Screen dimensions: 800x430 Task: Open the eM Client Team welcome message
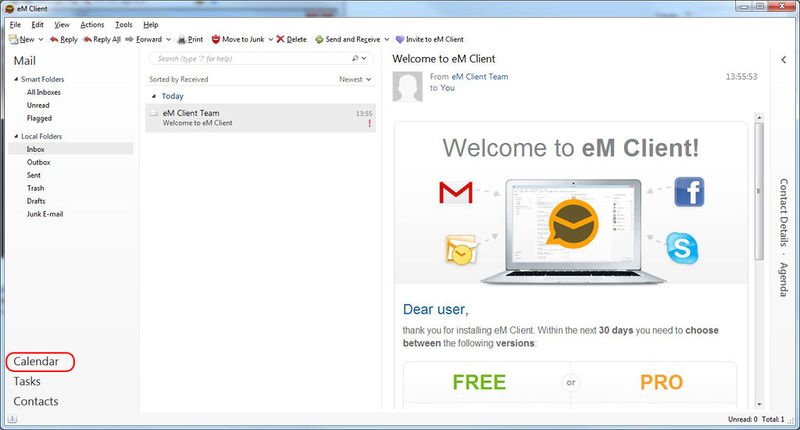tap(261, 118)
